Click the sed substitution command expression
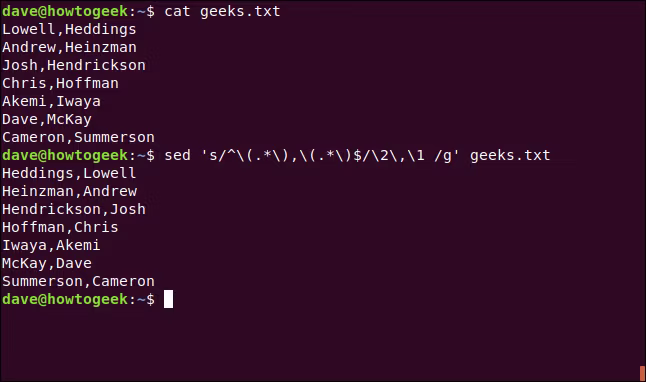Image resolution: width=646 pixels, height=382 pixels. 330,155
